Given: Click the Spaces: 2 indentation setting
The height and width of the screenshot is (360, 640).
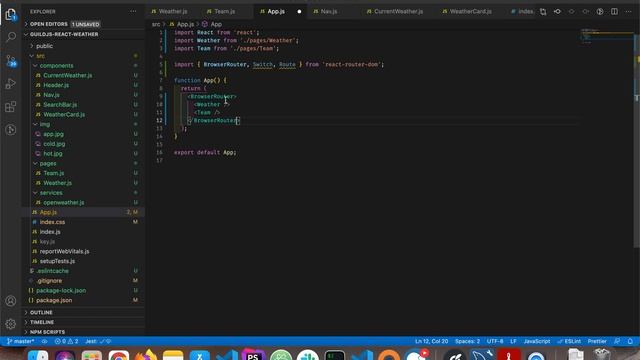Looking at the screenshot, I should tap(467, 341).
